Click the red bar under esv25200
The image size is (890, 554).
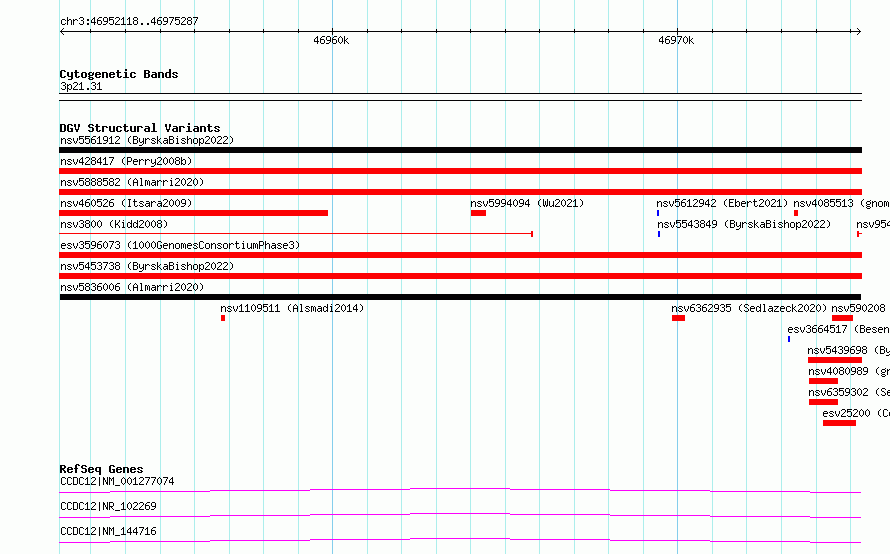point(839,423)
